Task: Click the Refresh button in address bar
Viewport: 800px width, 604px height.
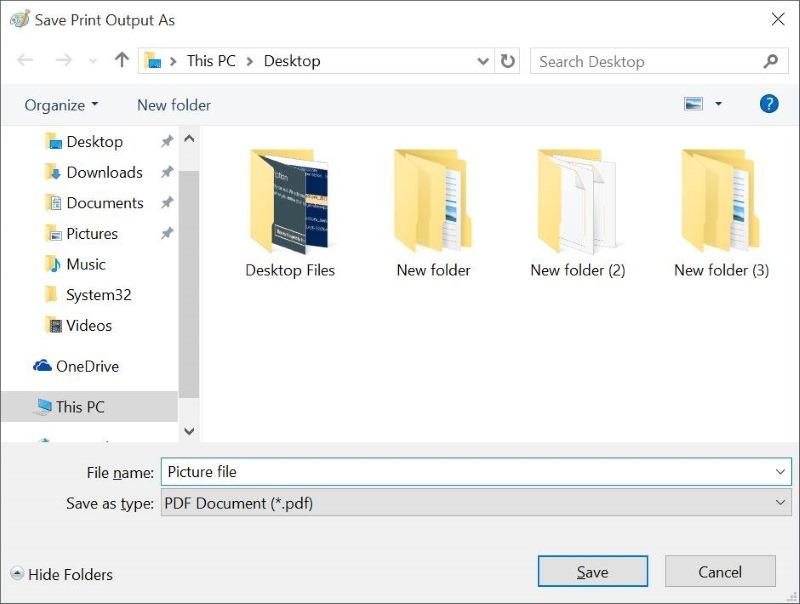Action: click(508, 61)
